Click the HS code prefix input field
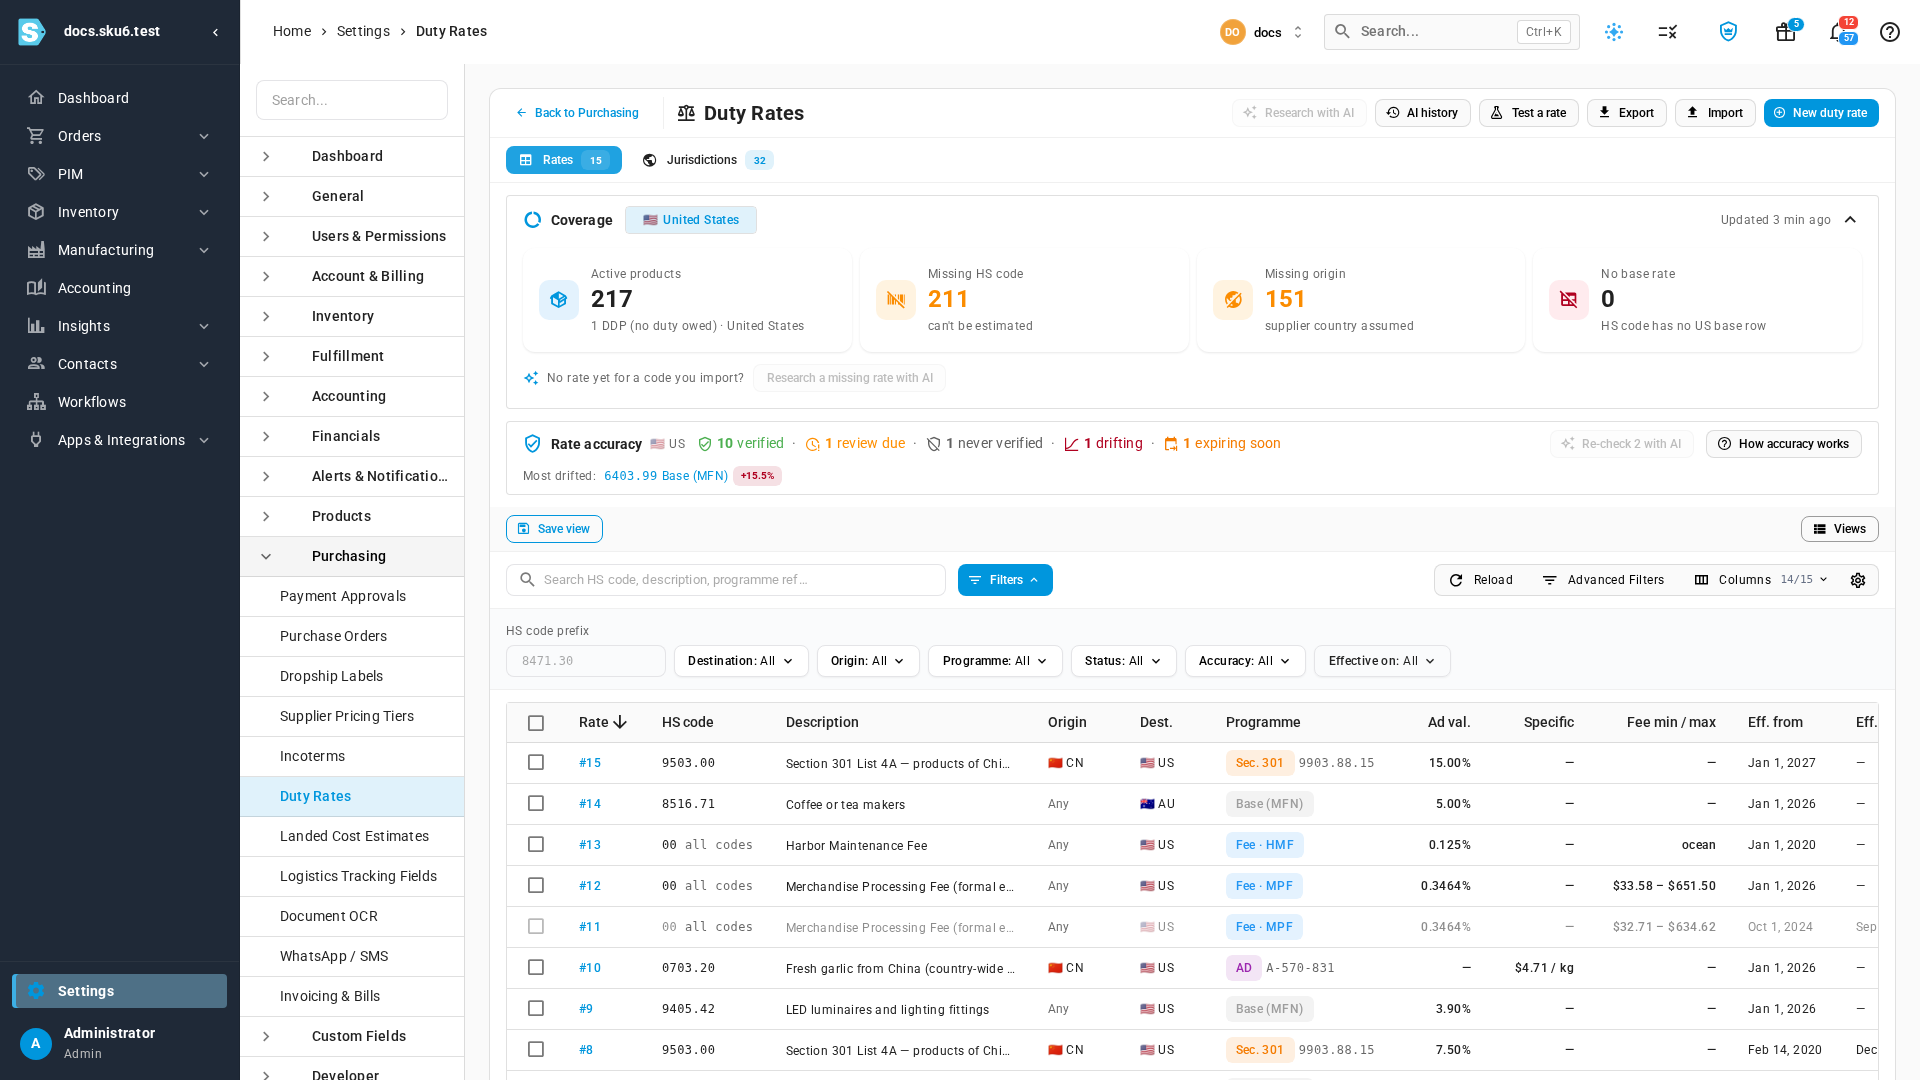 point(586,661)
